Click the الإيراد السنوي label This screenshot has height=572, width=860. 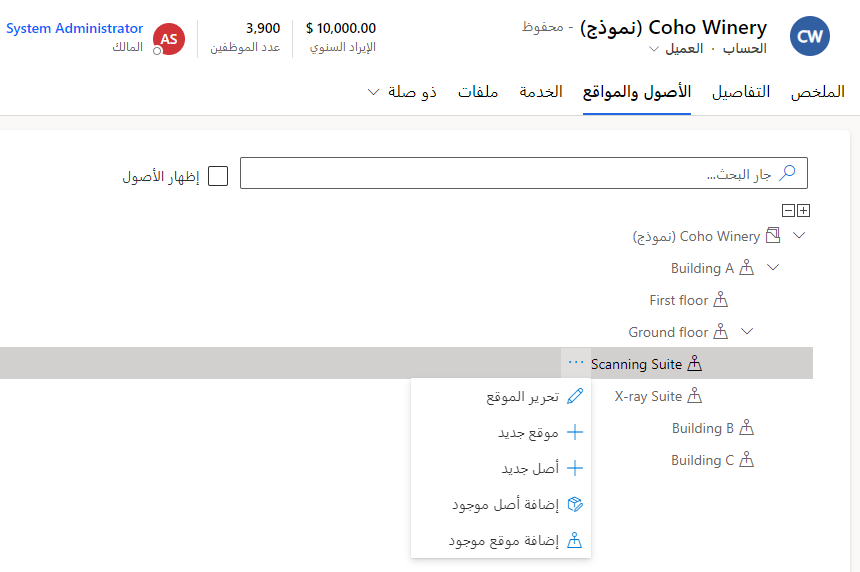343,47
